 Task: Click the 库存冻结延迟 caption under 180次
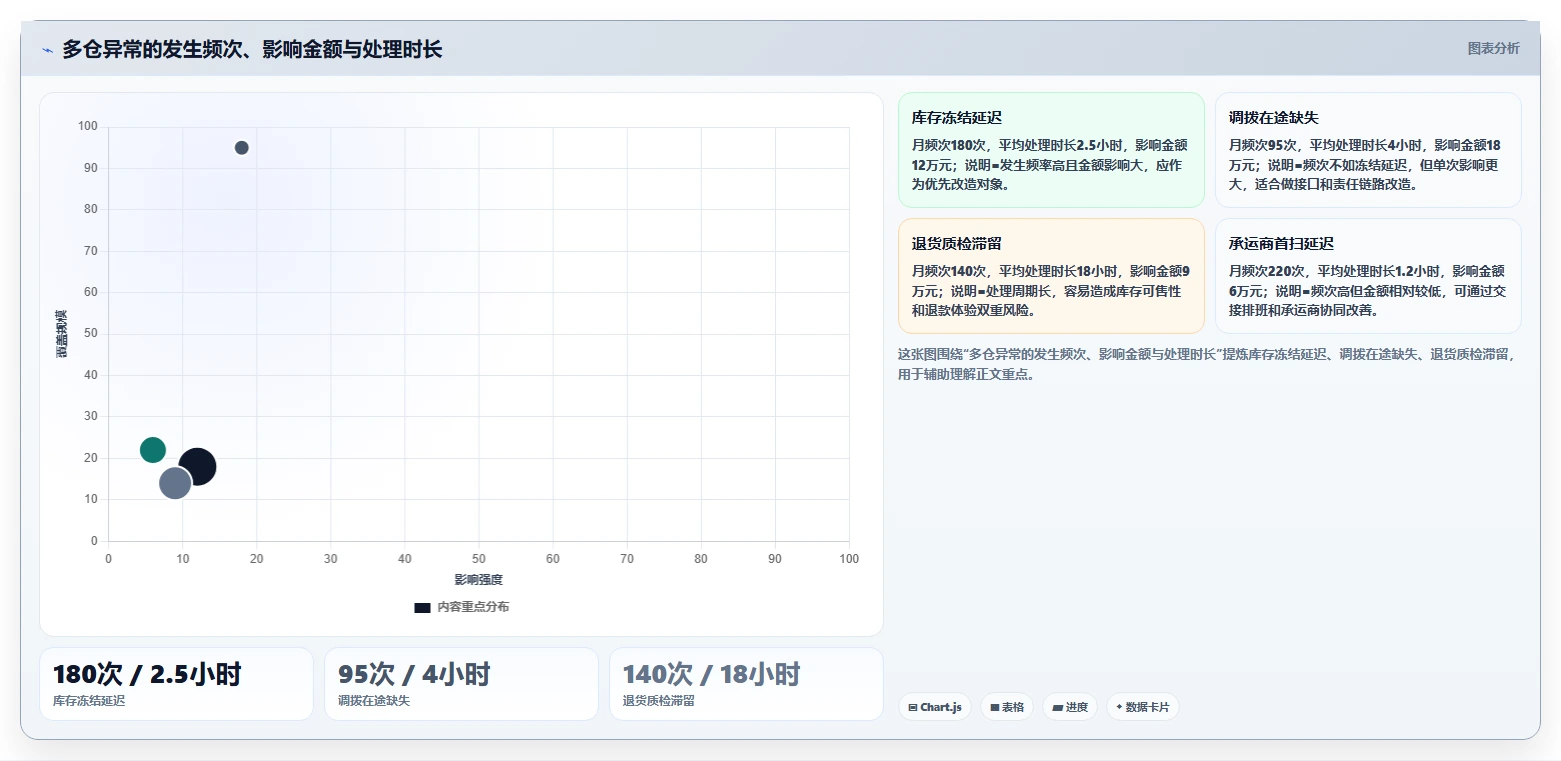pyautogui.click(x=89, y=701)
